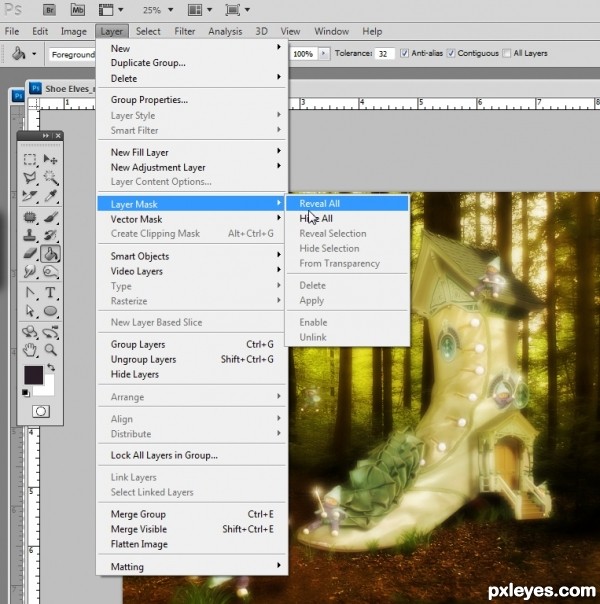This screenshot has width=600, height=604.
Task: Reset default foreground and background colors
Action: click(26, 393)
